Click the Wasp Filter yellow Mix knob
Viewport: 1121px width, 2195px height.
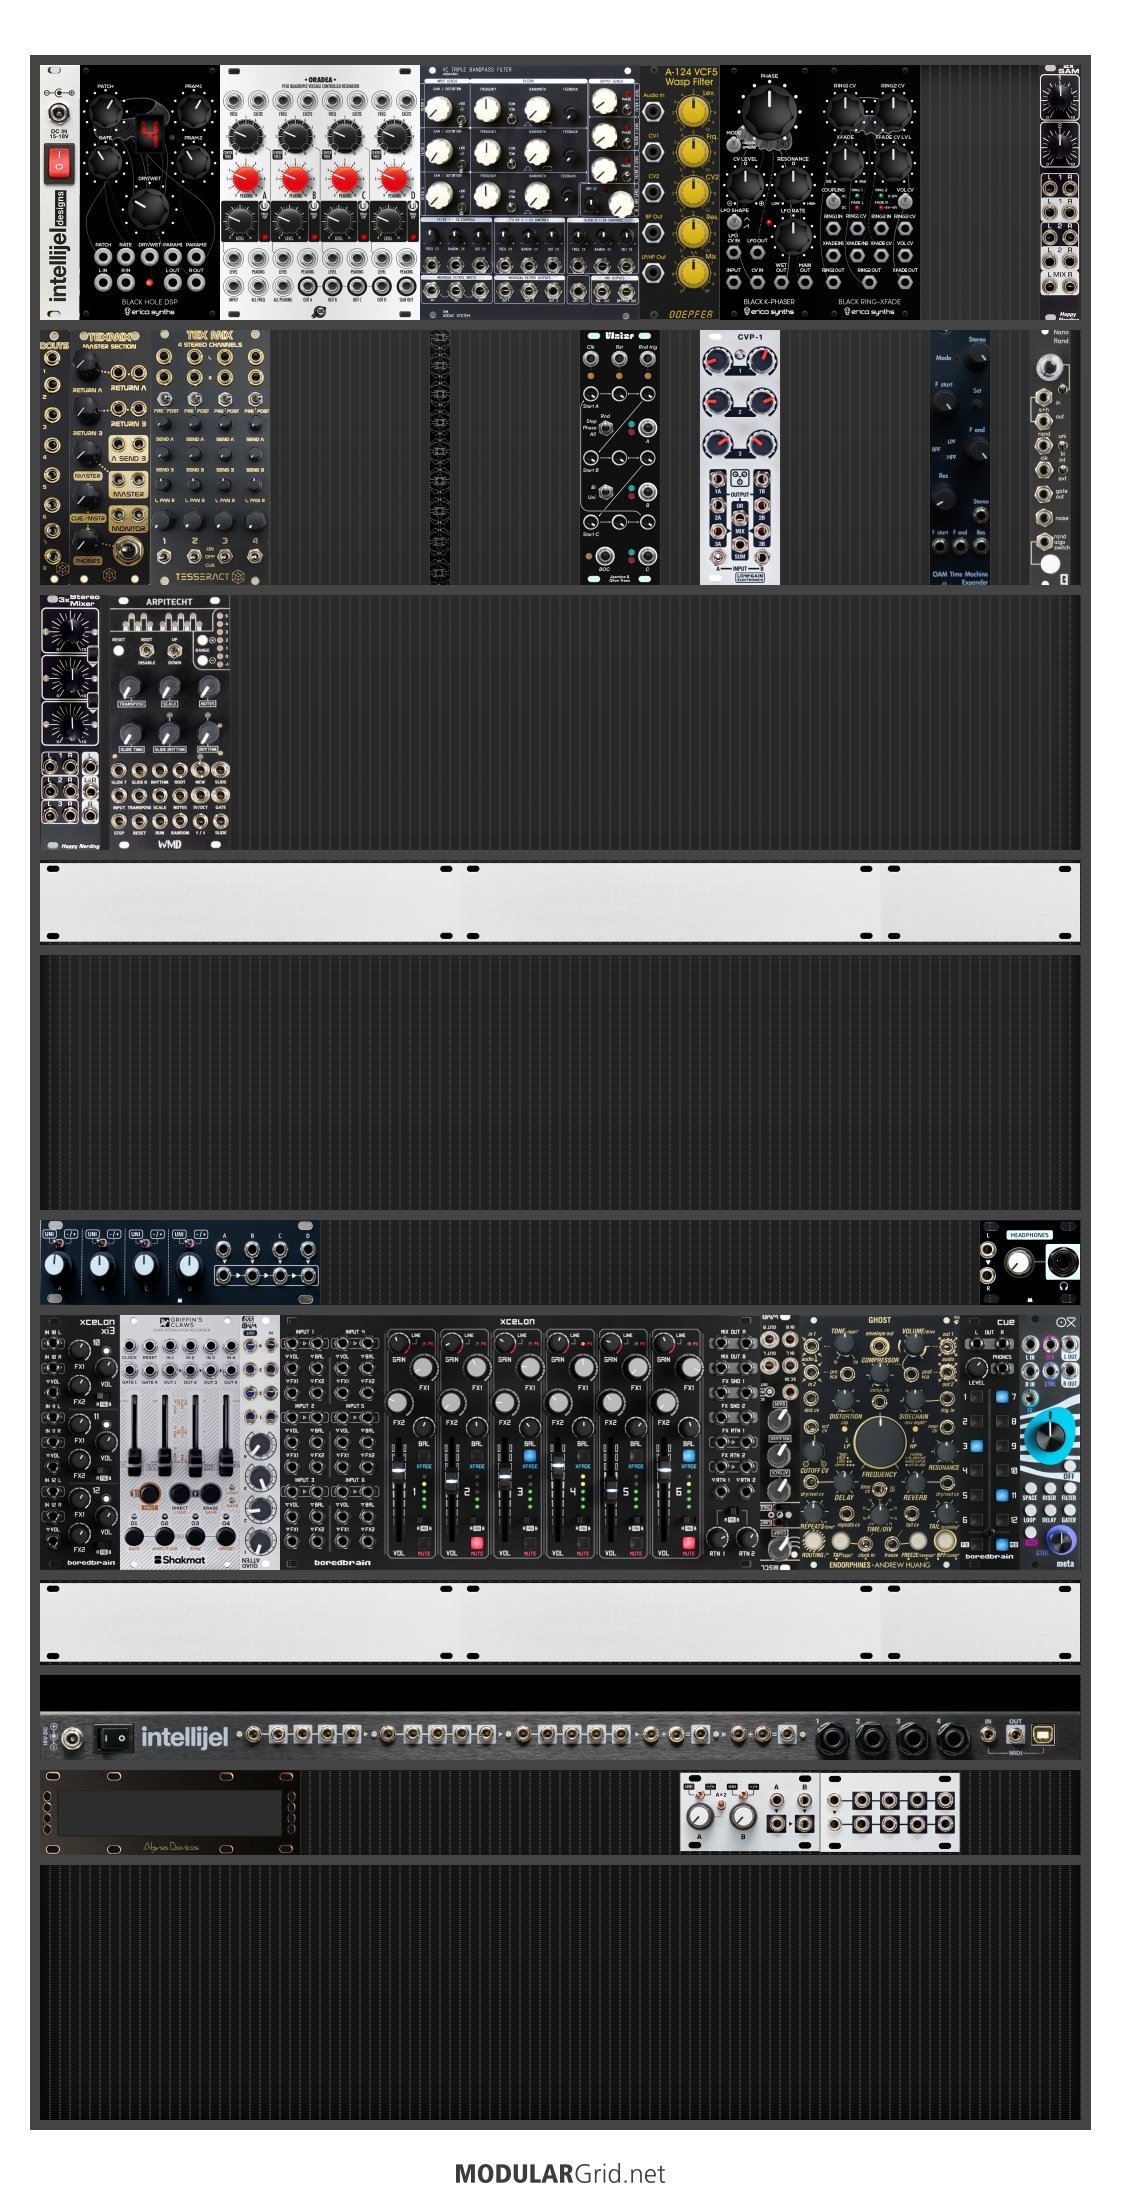tap(693, 271)
